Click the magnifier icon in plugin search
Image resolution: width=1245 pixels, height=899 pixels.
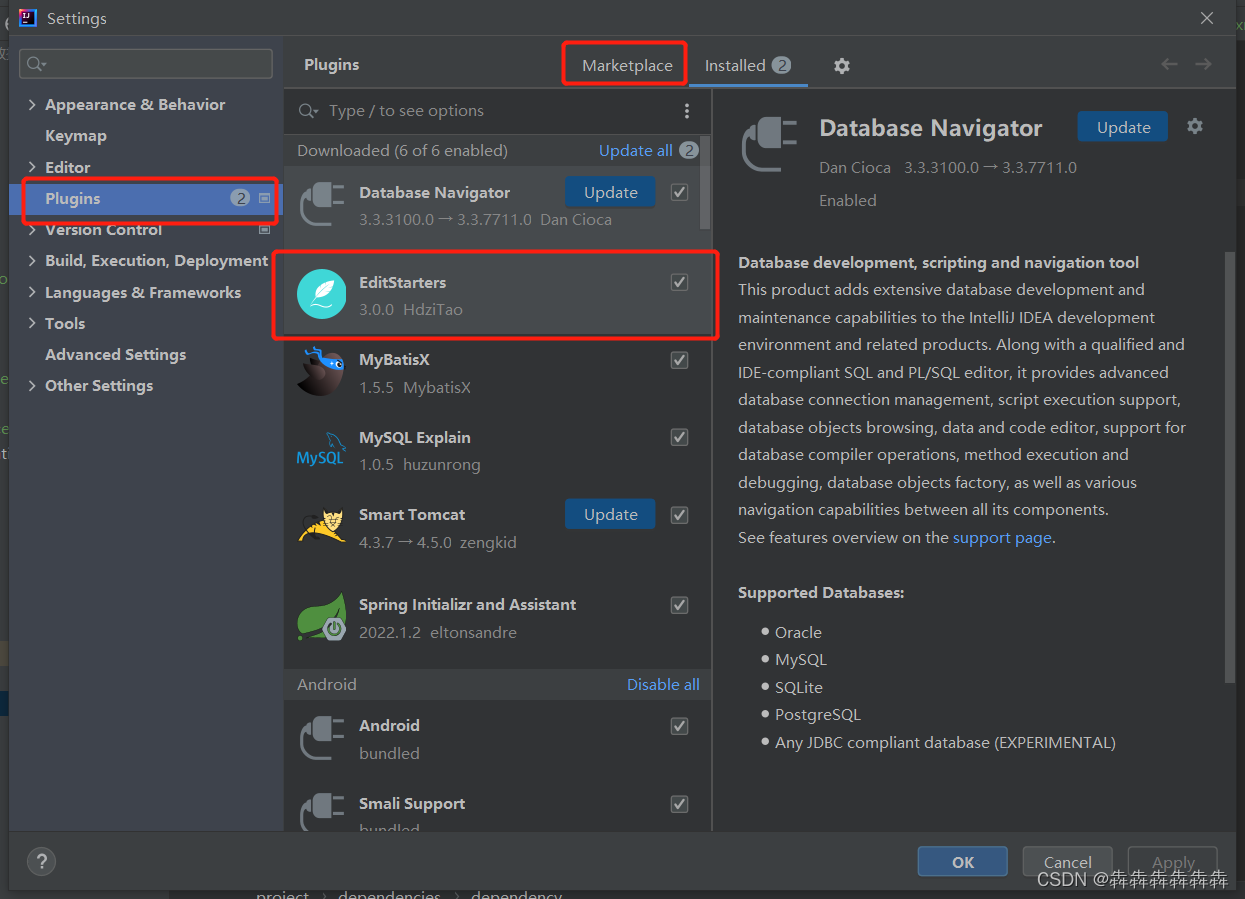309,111
